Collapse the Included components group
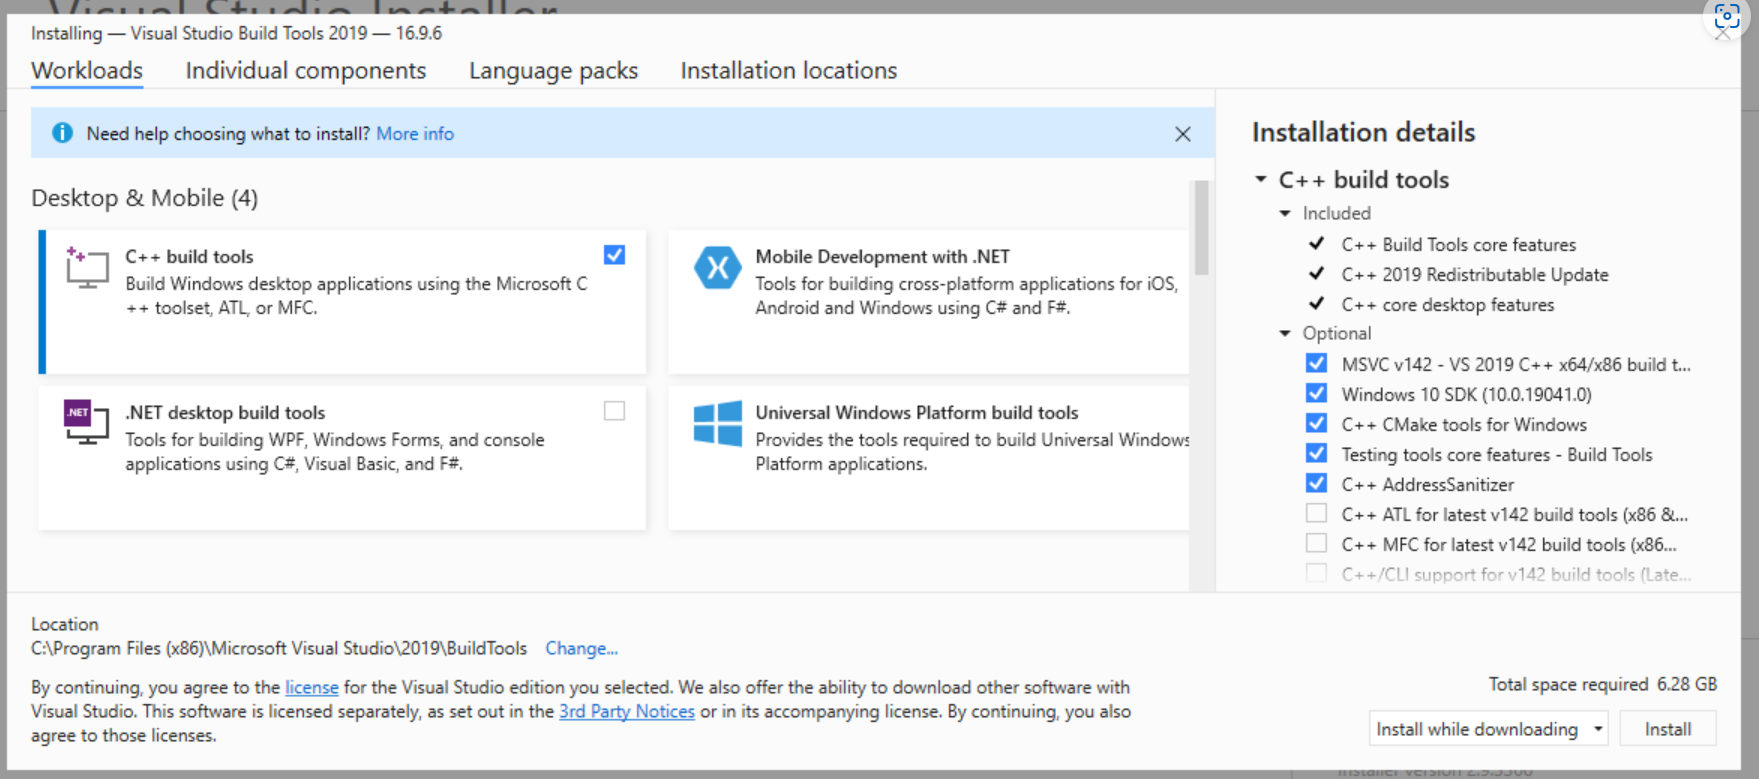Screen dimensions: 1759x779 point(1285,213)
